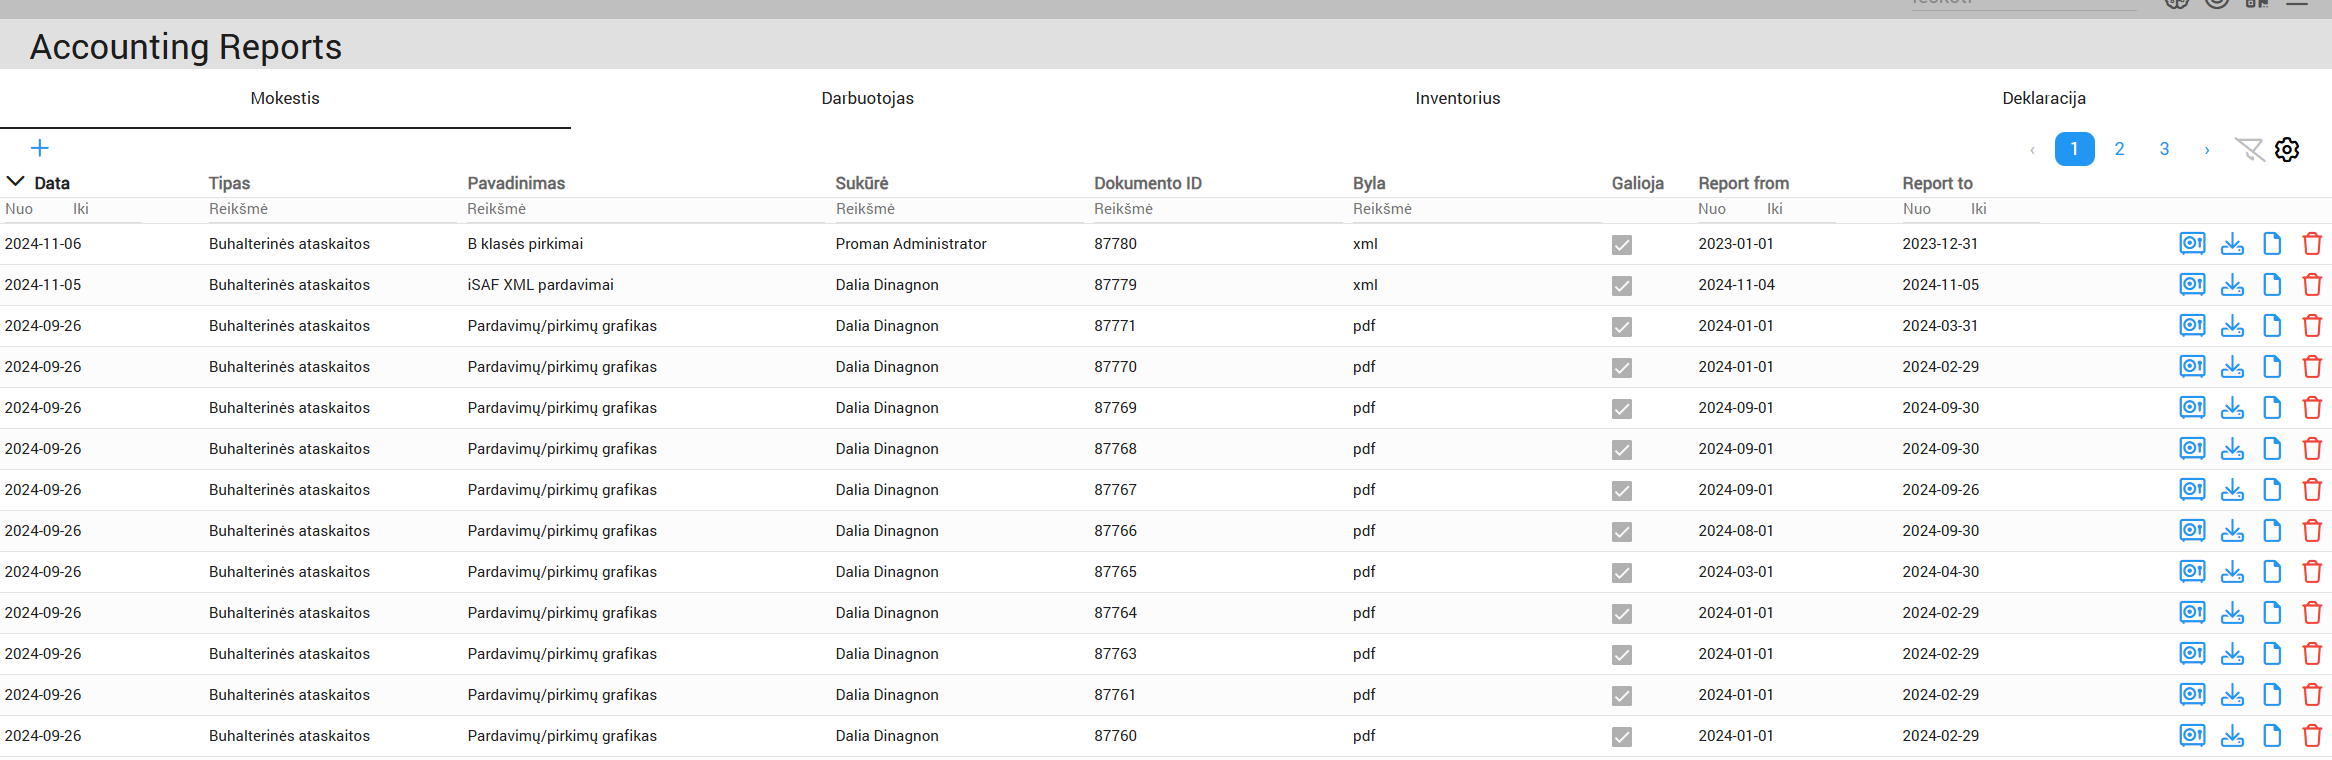Go to next page using right chevron

coord(2207,150)
